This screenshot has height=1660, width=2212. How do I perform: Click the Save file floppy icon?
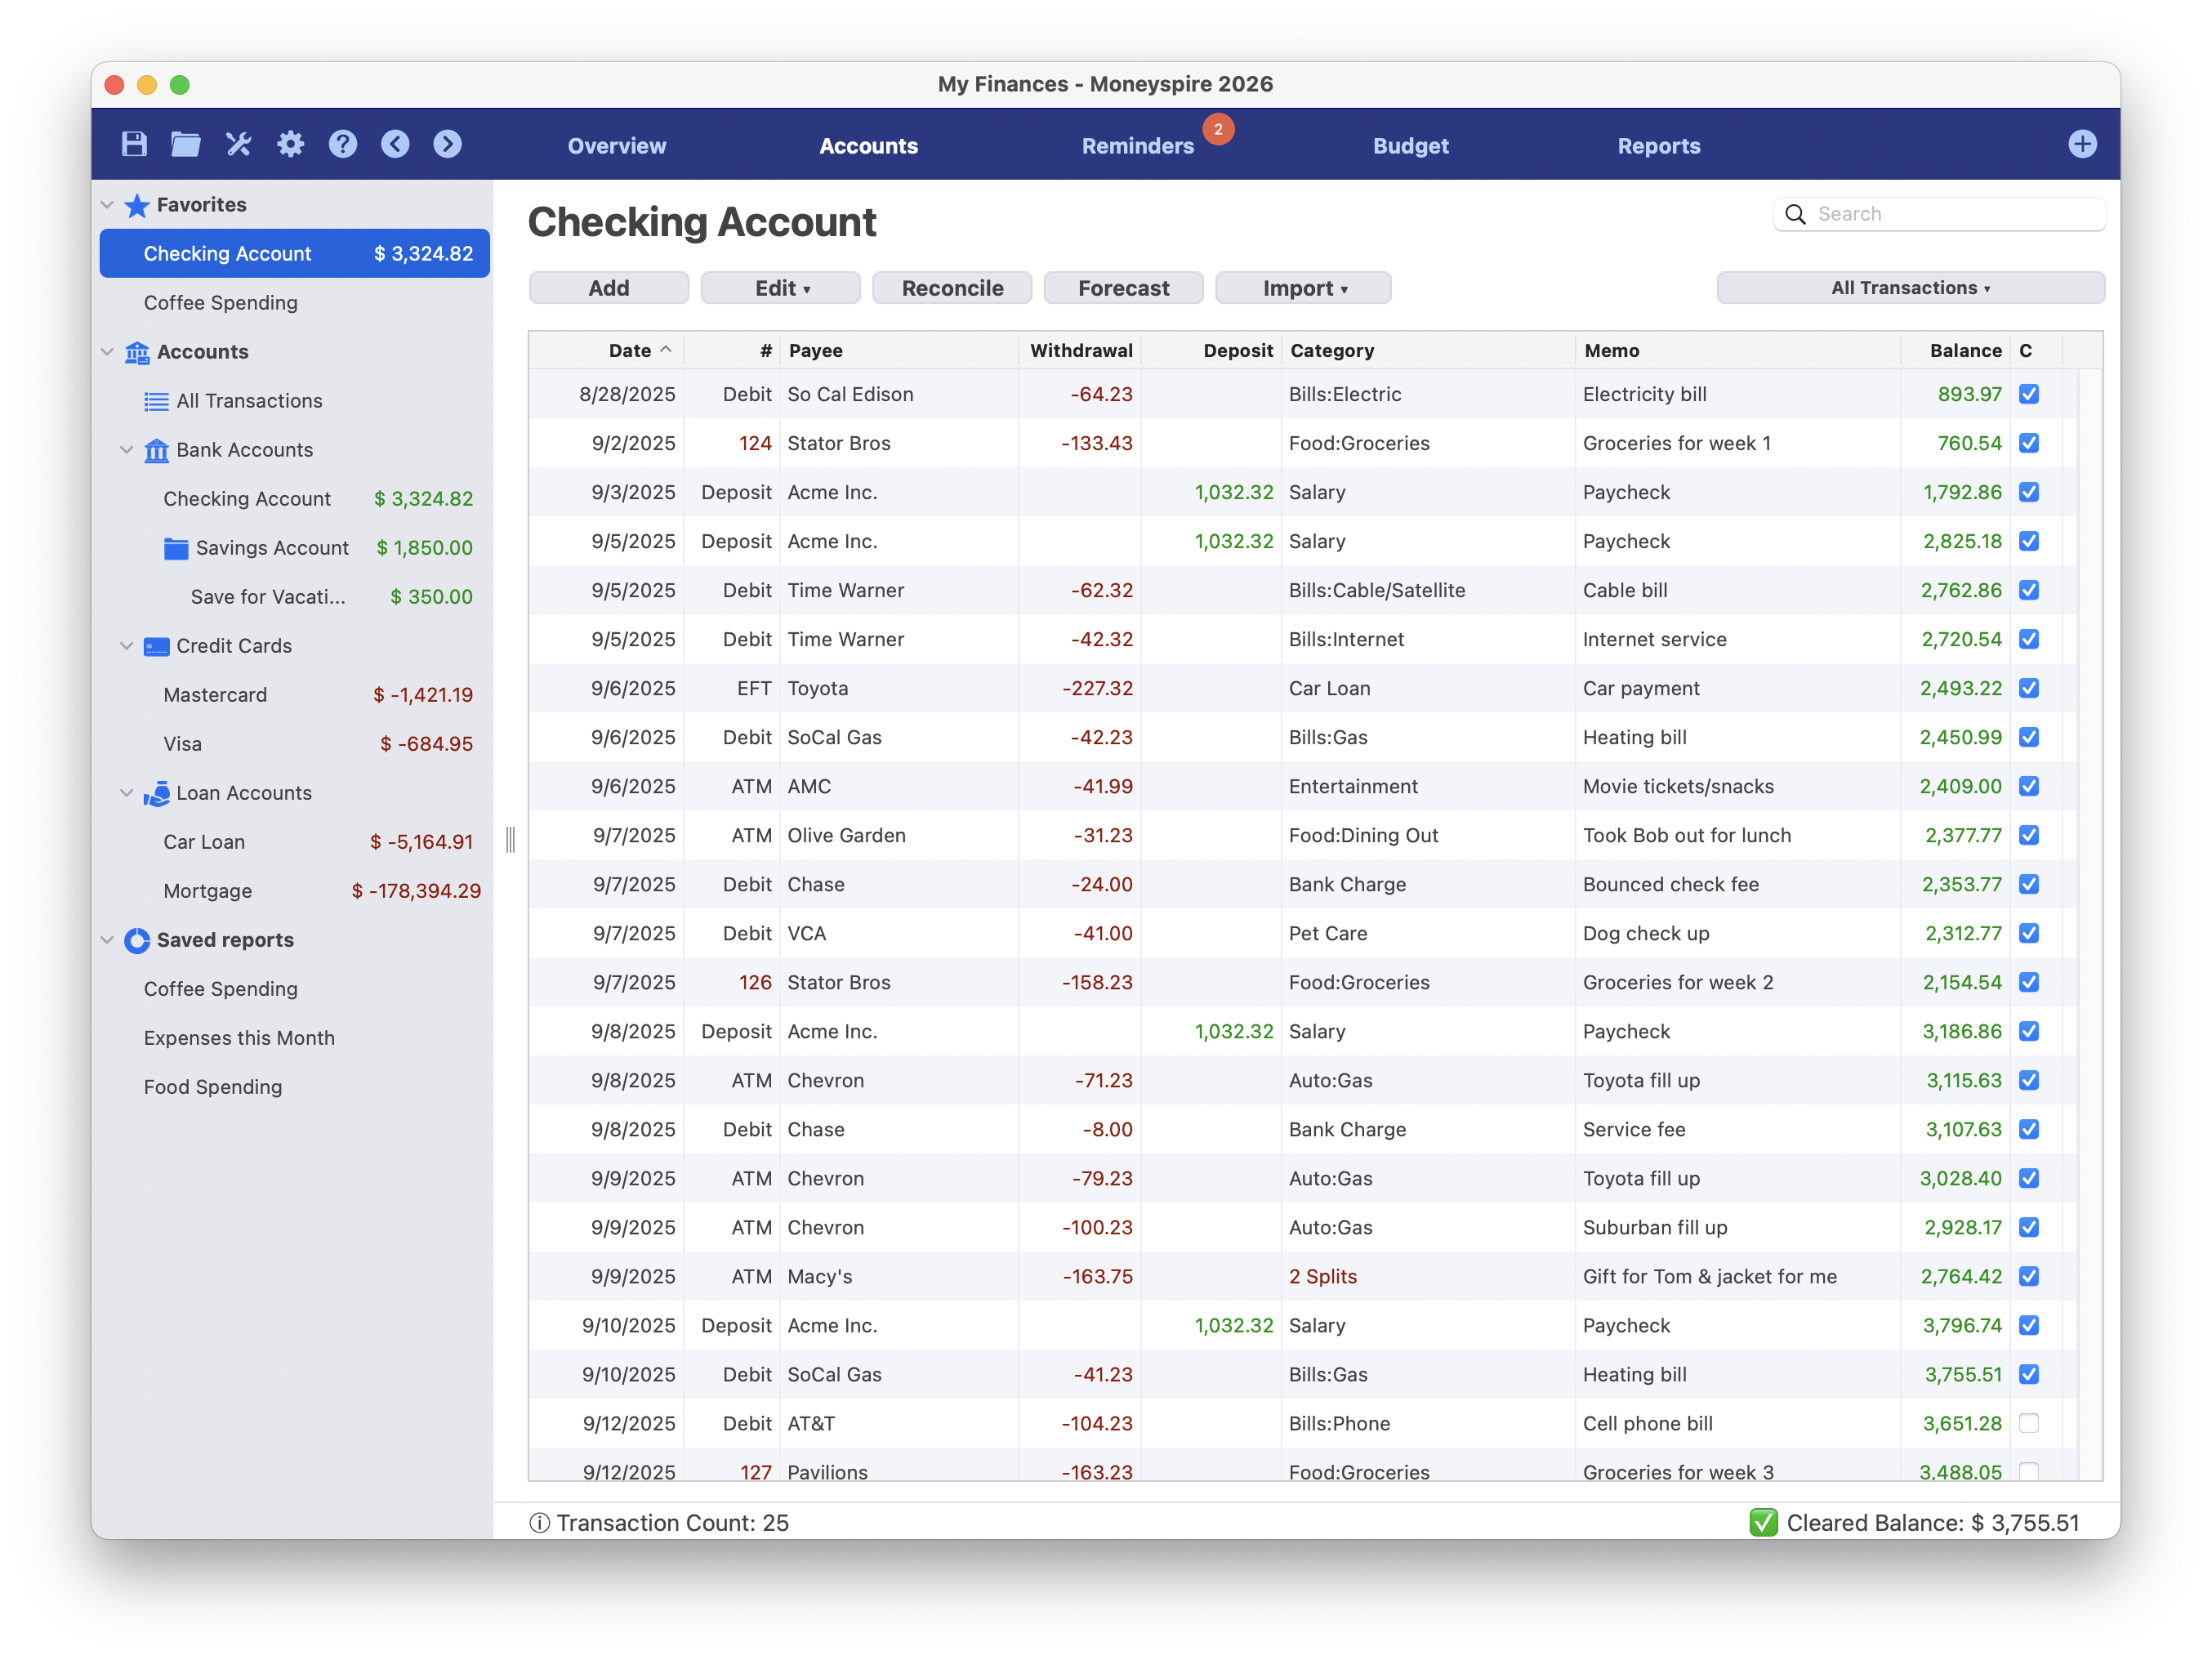(x=134, y=144)
